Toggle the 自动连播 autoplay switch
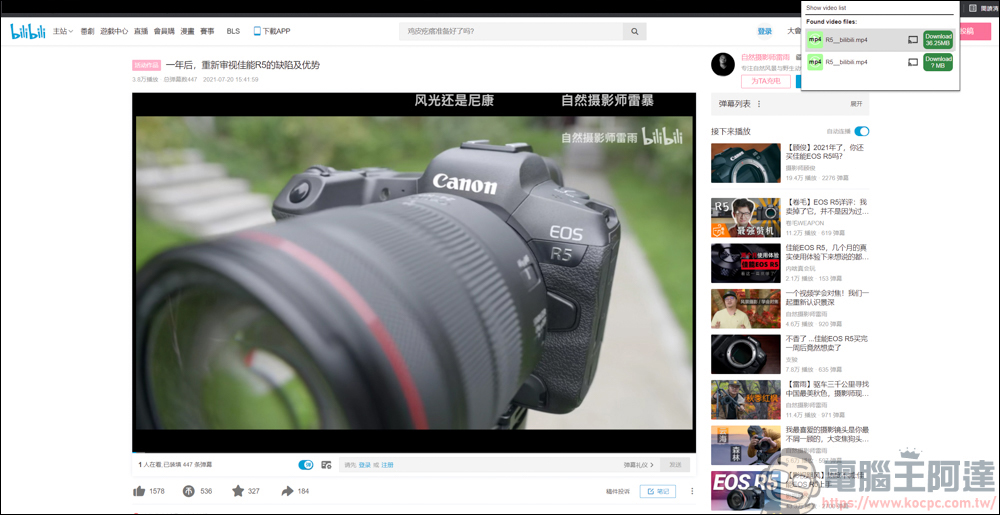The width and height of the screenshot is (1000, 515). [861, 131]
